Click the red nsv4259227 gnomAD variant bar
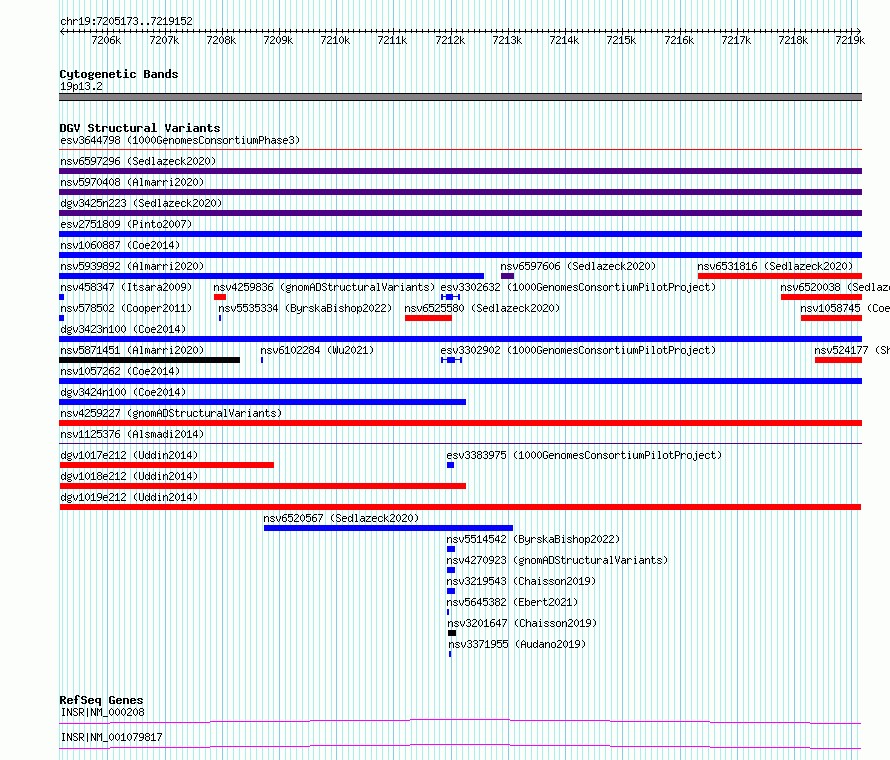 point(460,423)
